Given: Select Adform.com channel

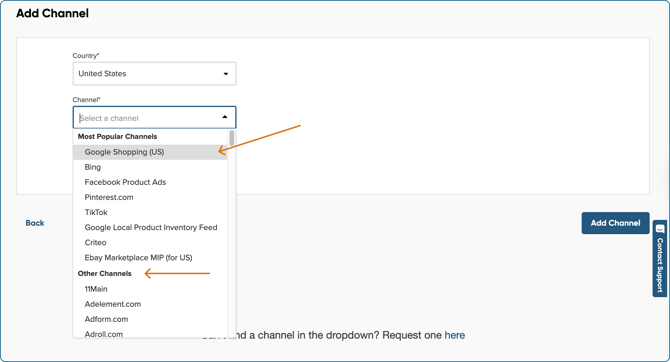Looking at the screenshot, I should point(150,319).
